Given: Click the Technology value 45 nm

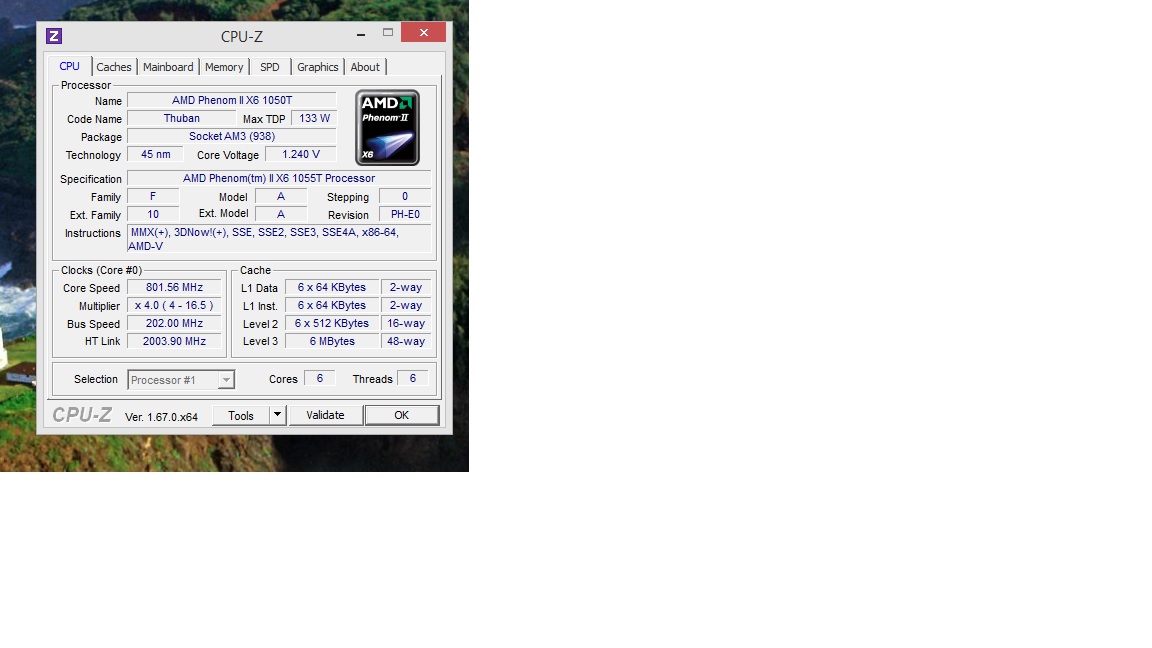Looking at the screenshot, I should 156,154.
